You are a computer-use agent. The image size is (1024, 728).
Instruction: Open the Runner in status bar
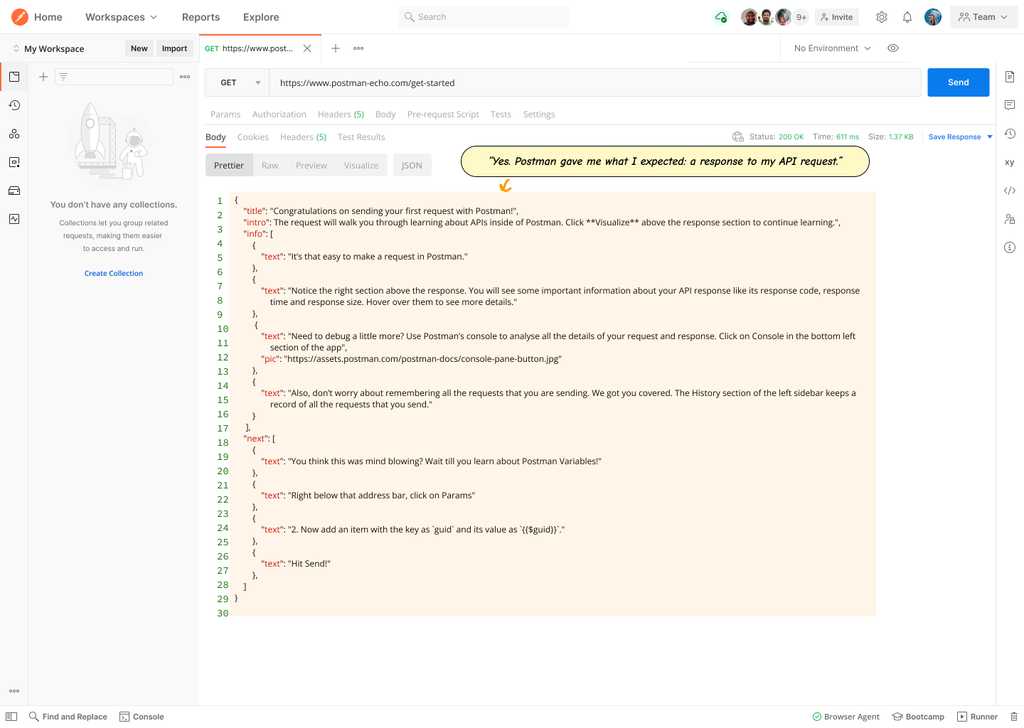pos(977,717)
